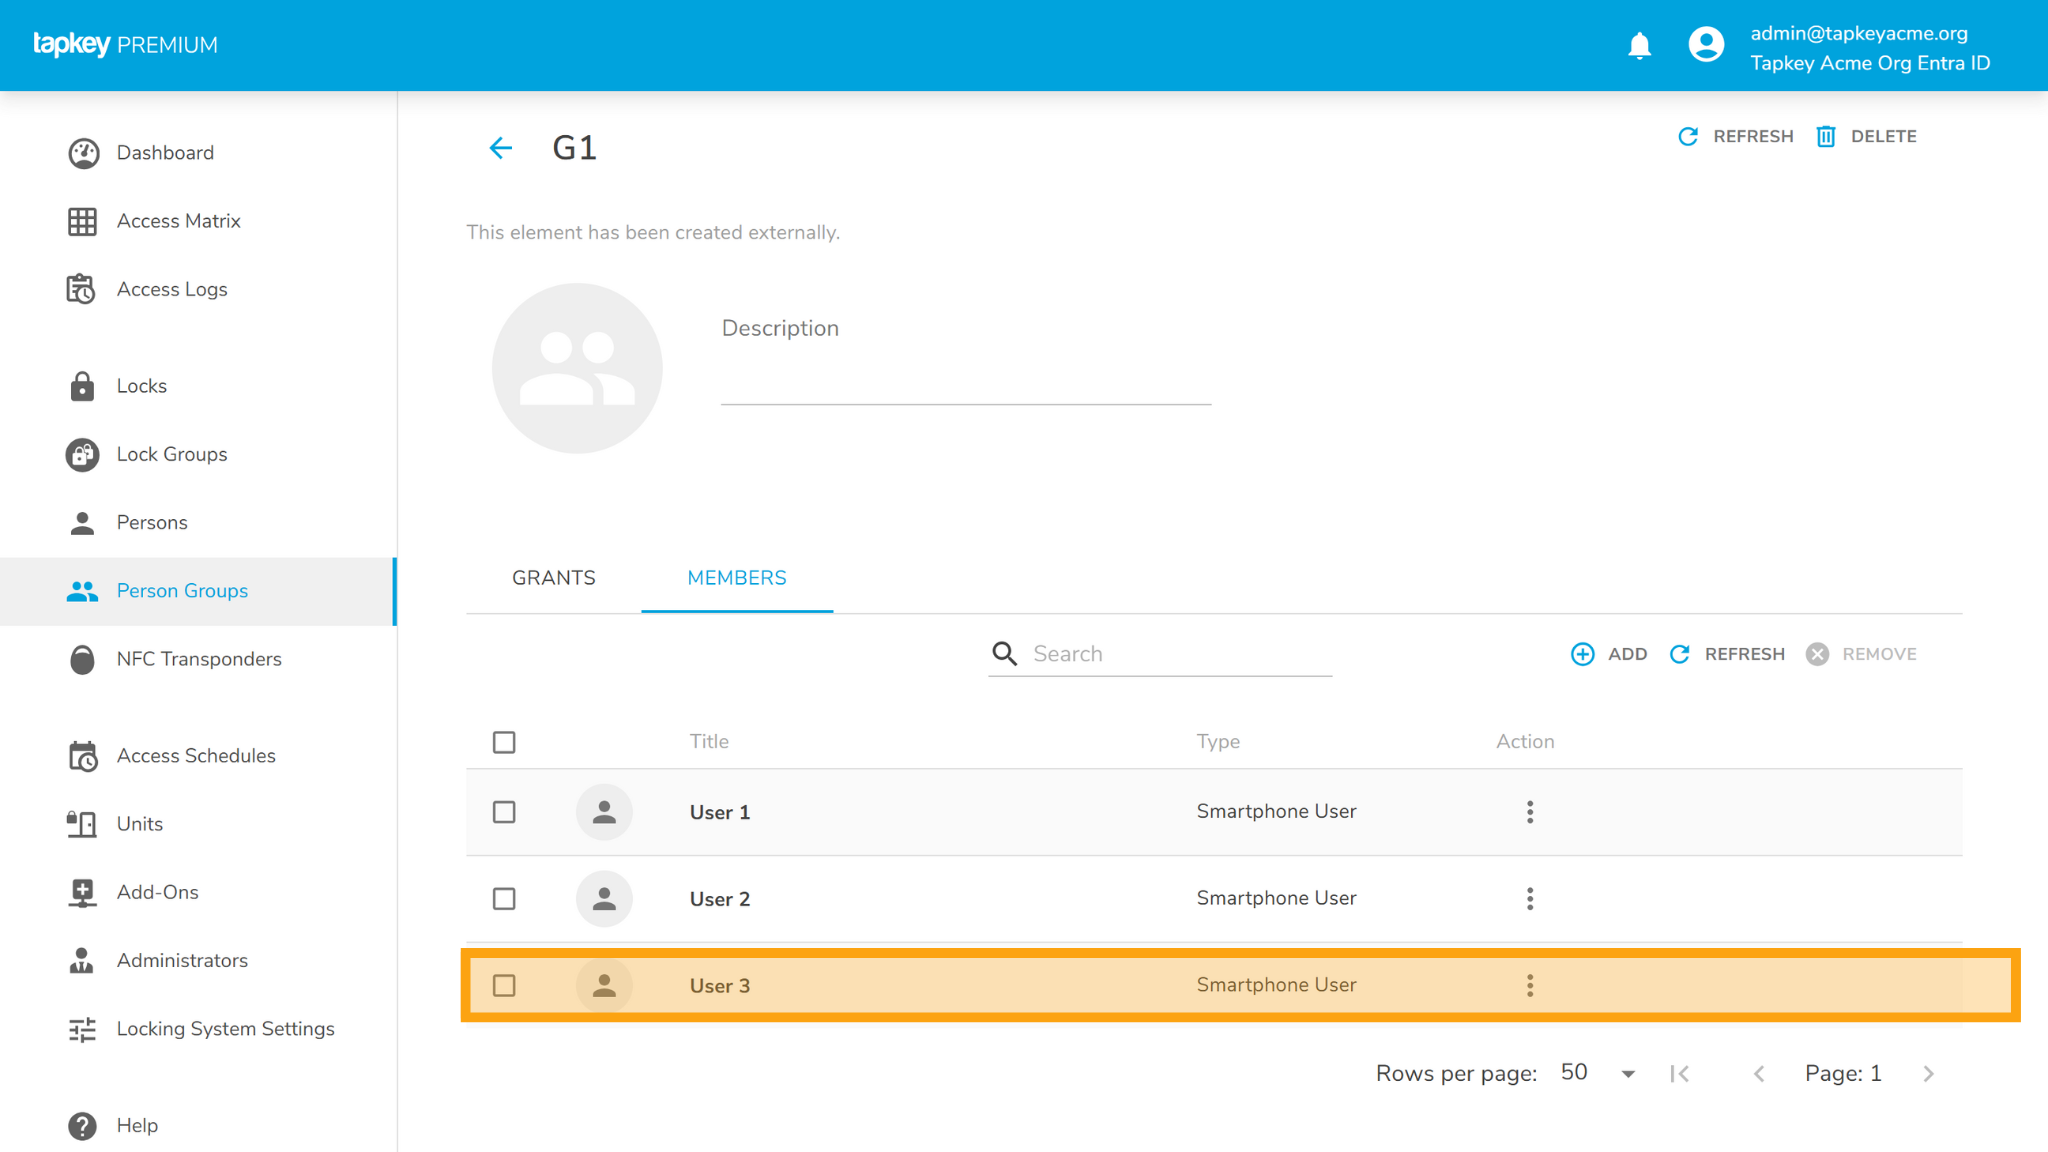Click the NFC Transponders icon
2048x1152 pixels.
[83, 659]
